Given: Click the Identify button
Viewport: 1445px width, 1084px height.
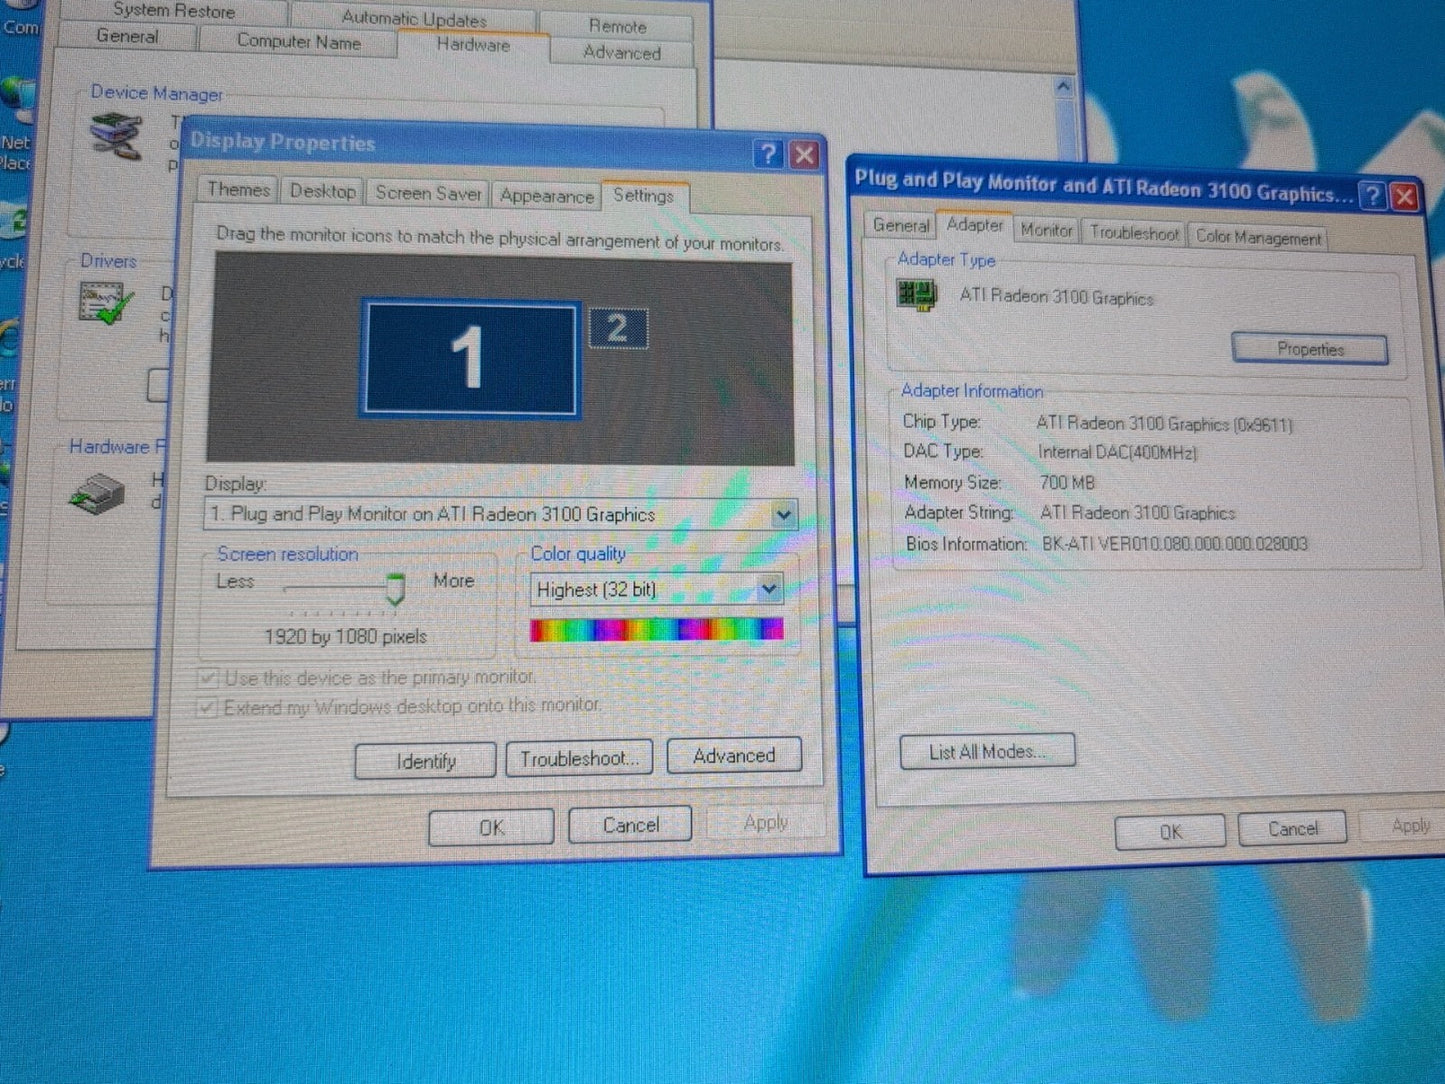Looking at the screenshot, I should [425, 761].
